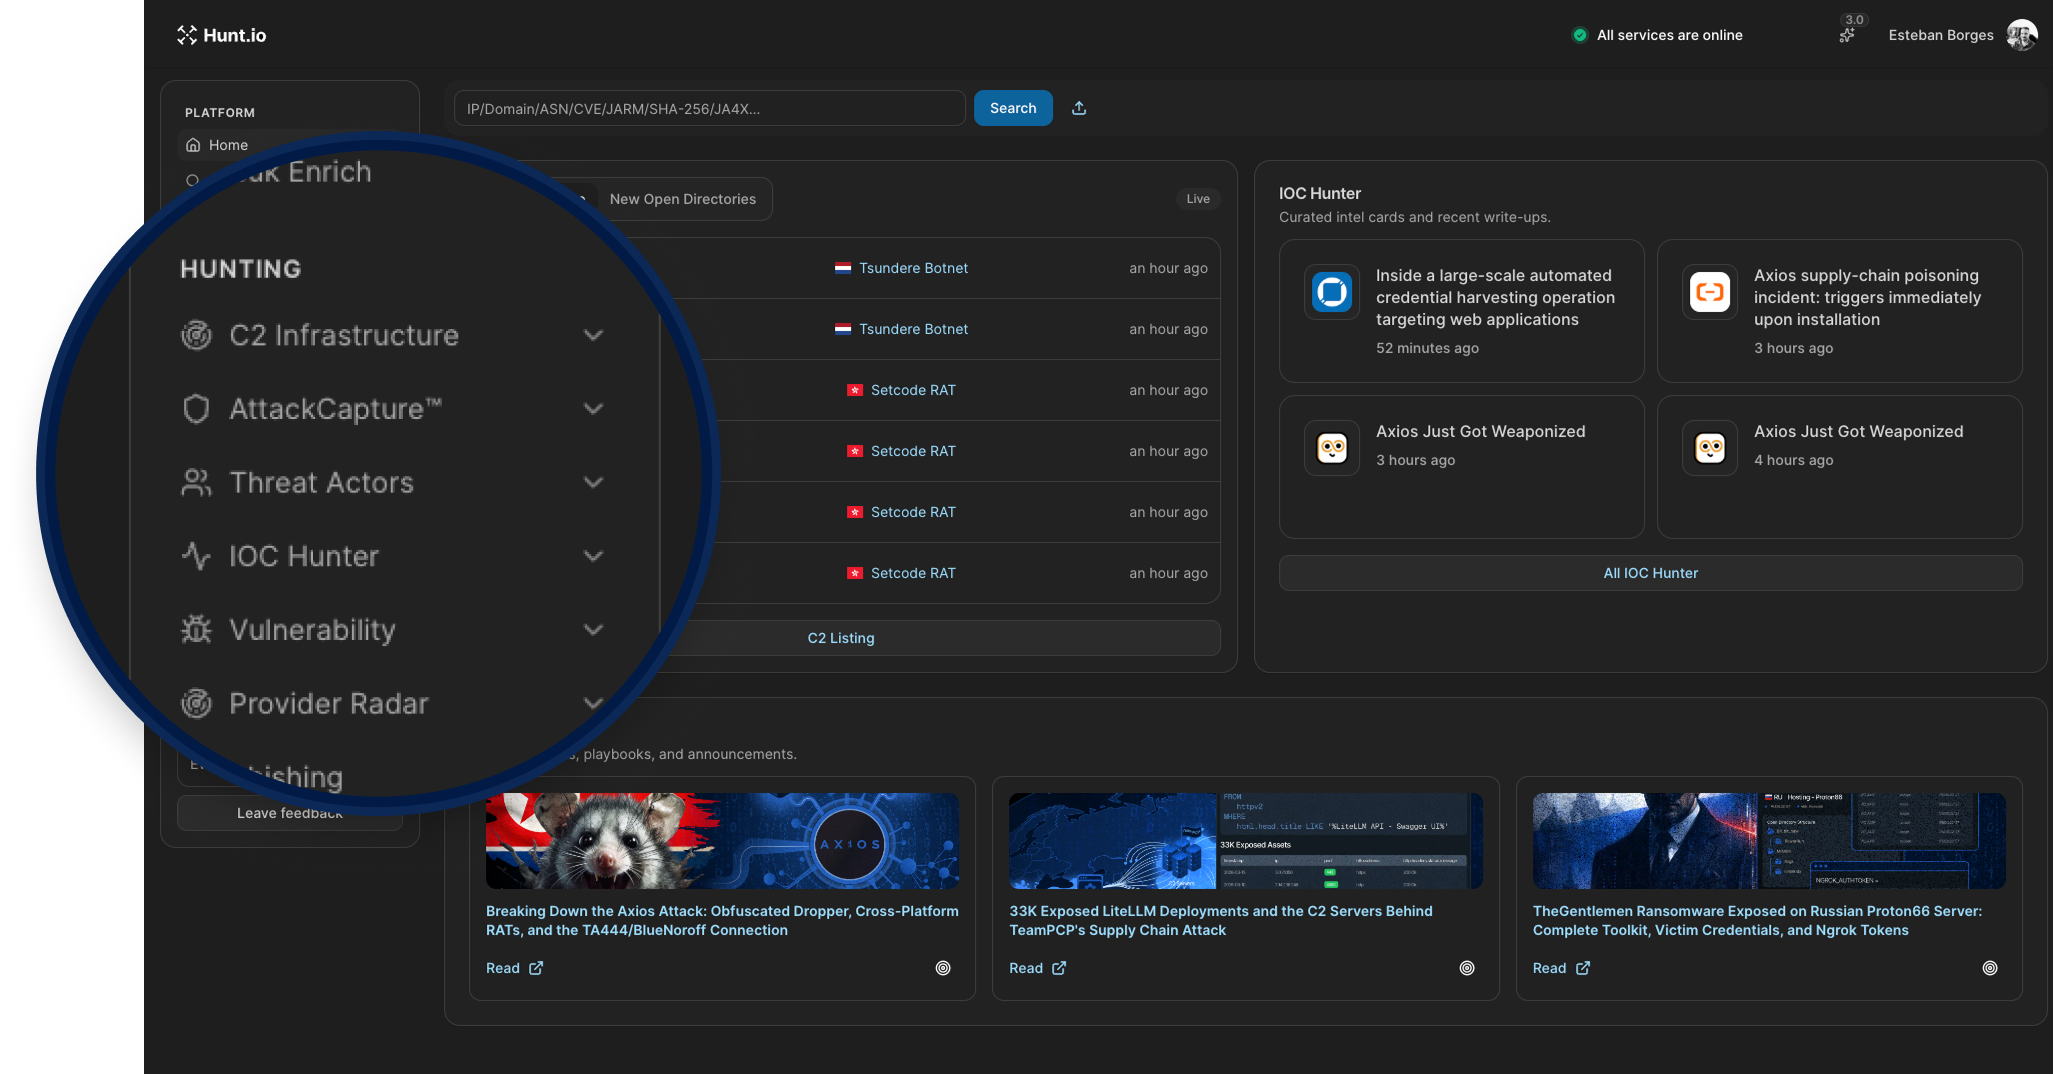This screenshot has height=1074, width=2054.
Task: Open the Proton66 ransomware thumbnail
Action: pyautogui.click(x=1769, y=841)
